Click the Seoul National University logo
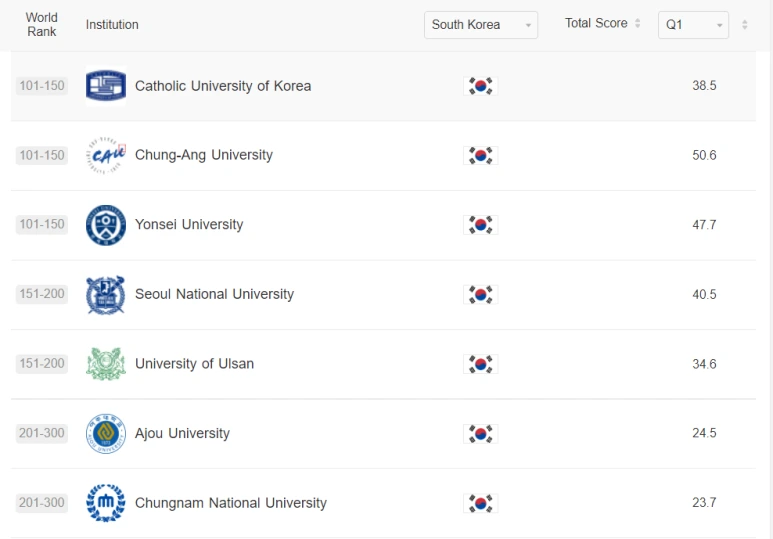 106,295
